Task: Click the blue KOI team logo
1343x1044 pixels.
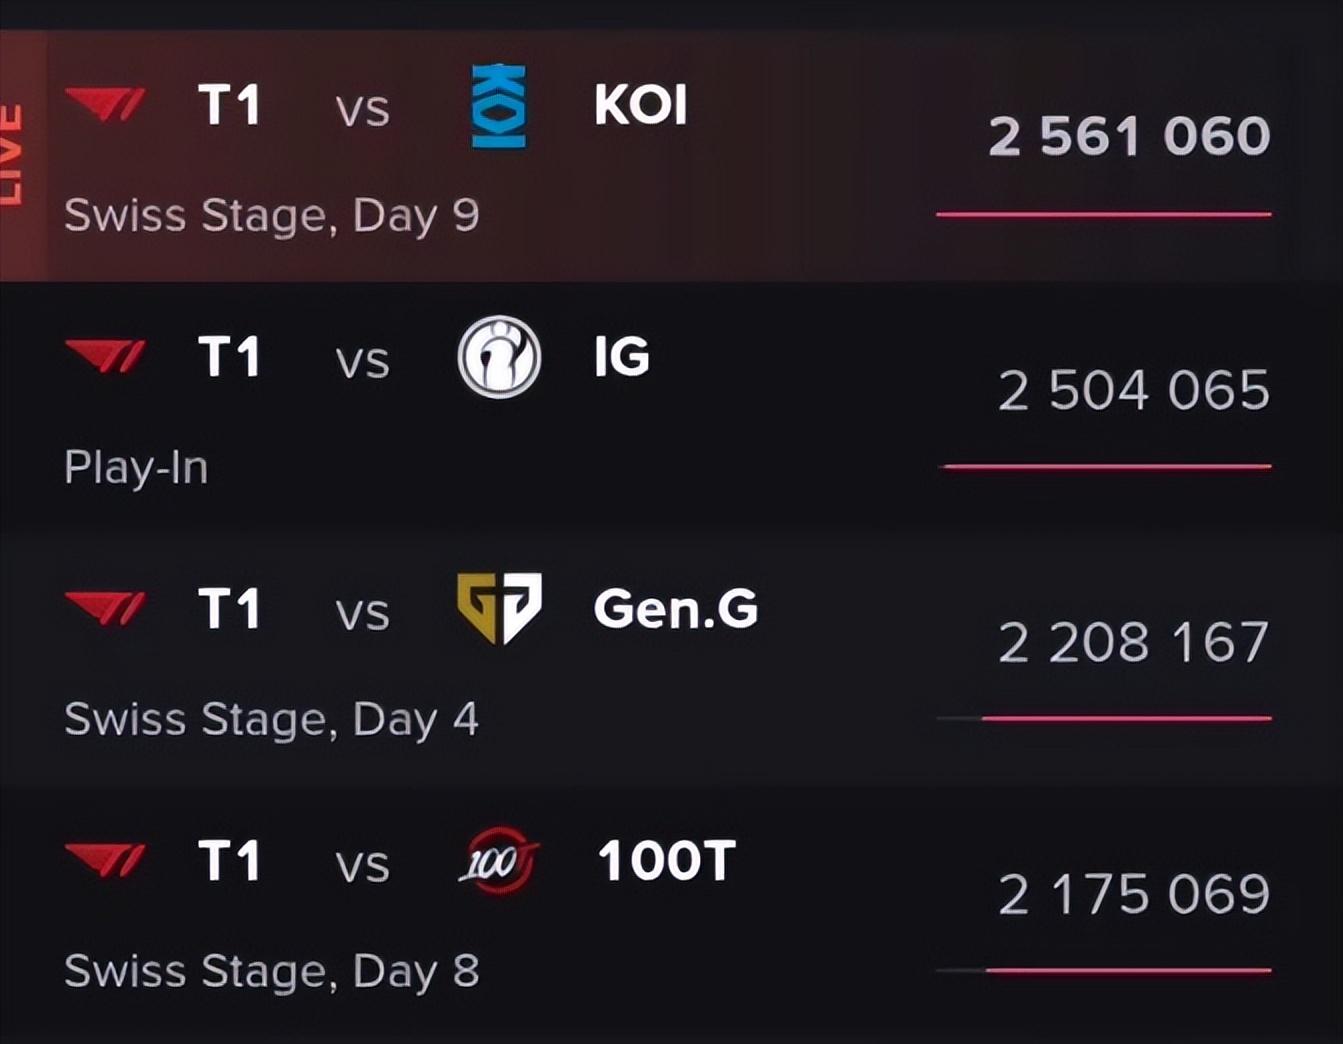Action: (498, 106)
